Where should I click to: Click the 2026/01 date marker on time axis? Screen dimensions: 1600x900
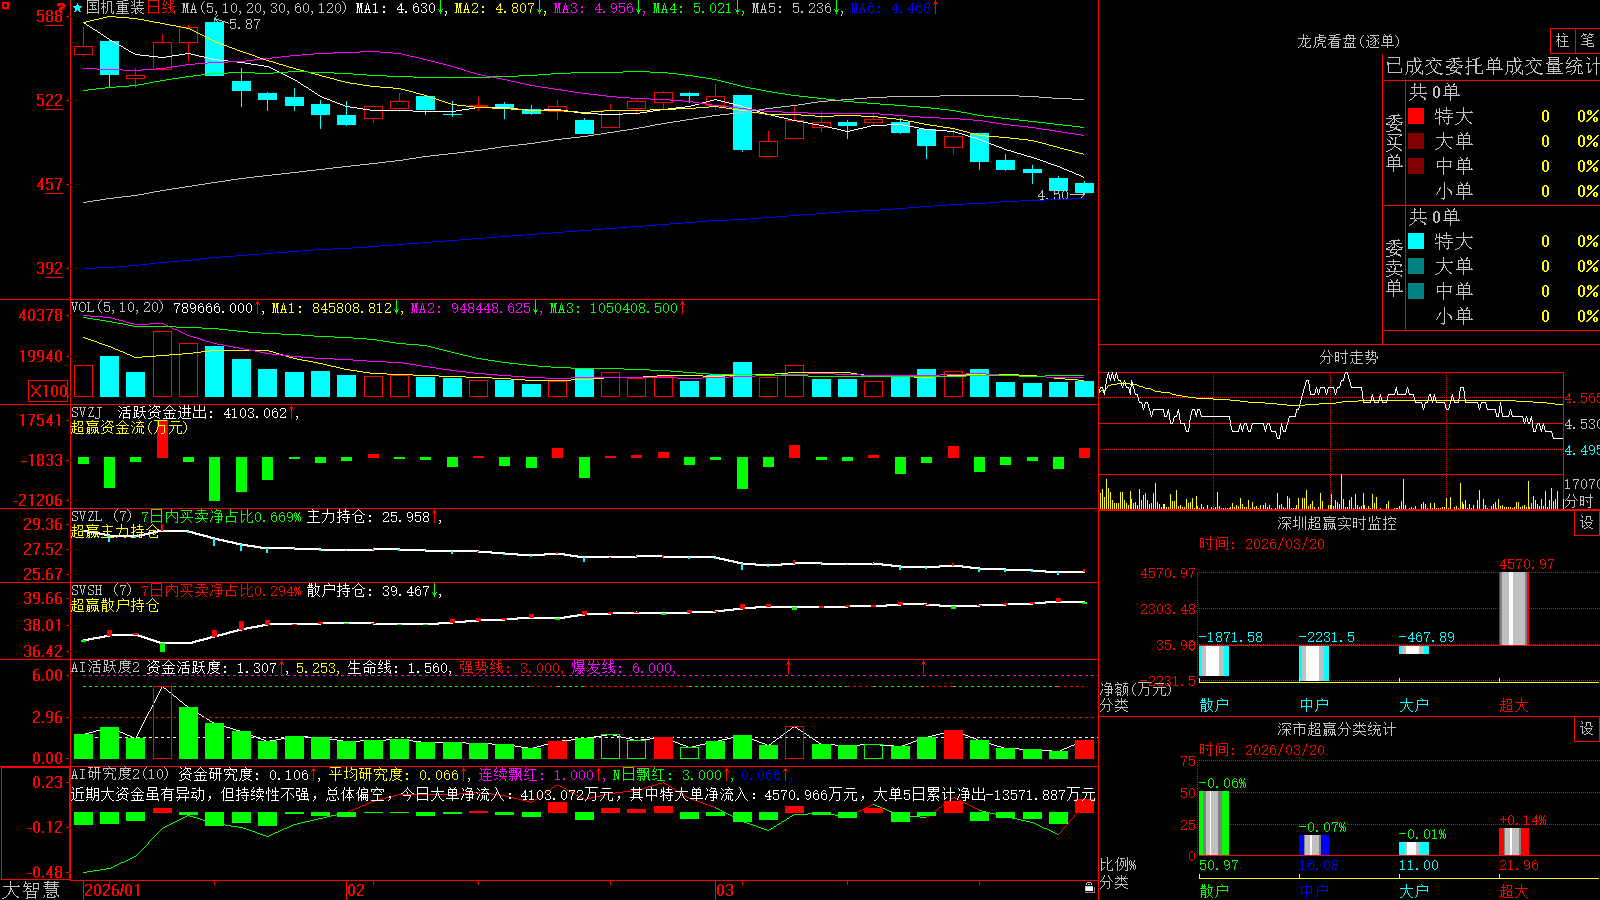[113, 890]
